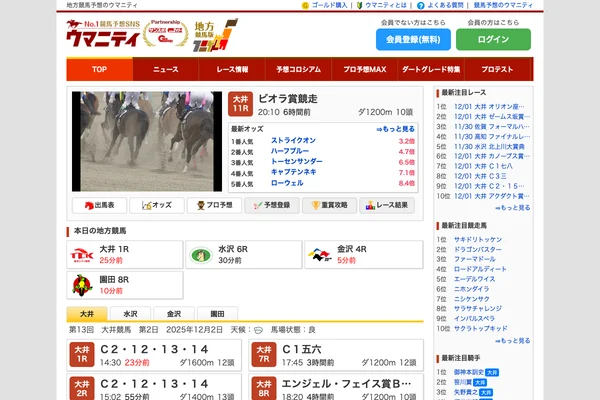
Task: Open the 園田 8R 10分前 card
Action: pyautogui.click(x=125, y=285)
